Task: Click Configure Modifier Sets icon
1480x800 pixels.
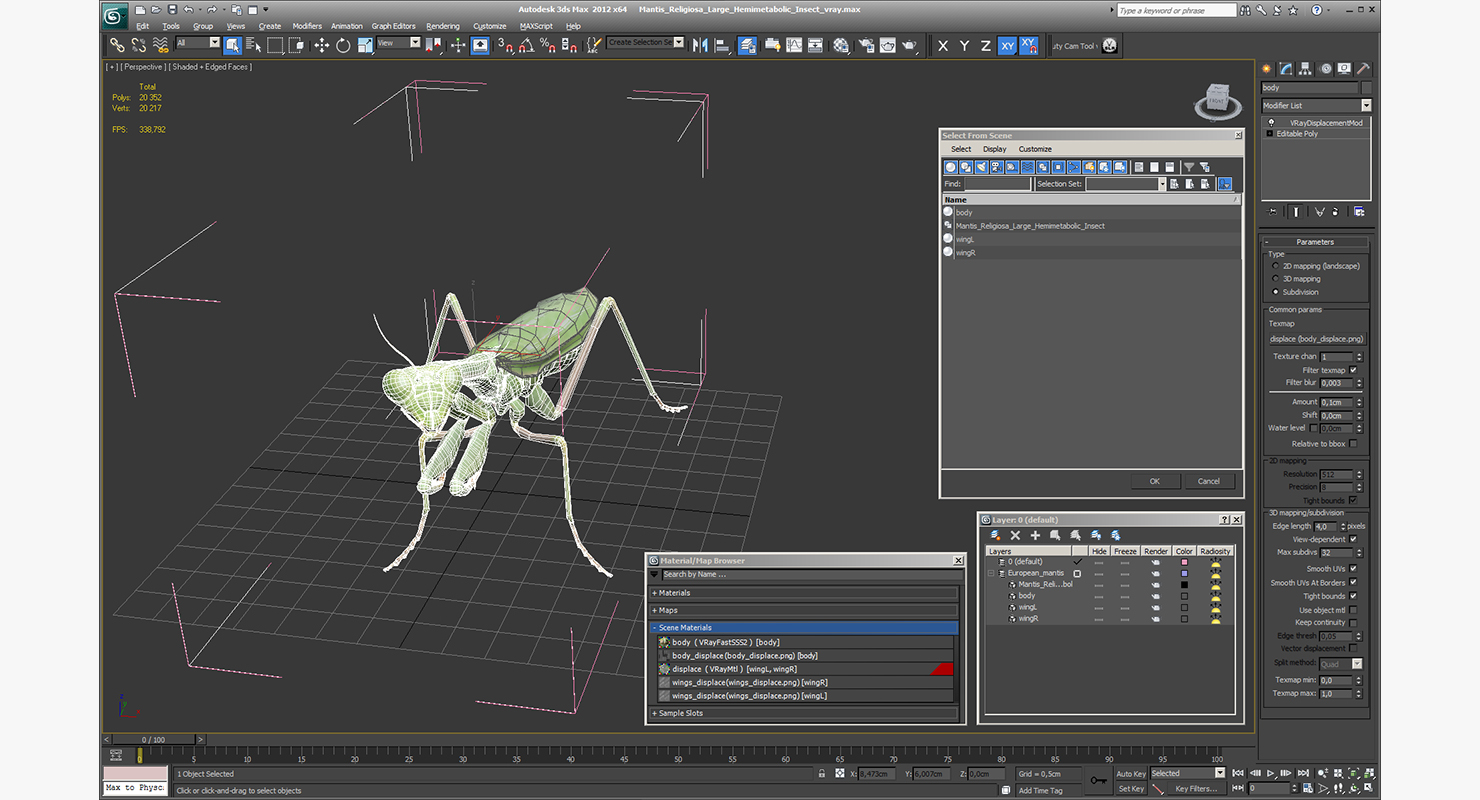Action: 1359,211
